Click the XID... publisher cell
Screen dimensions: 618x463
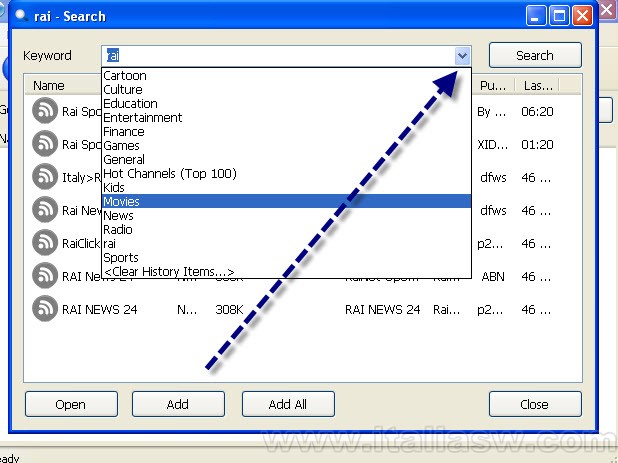pos(492,144)
